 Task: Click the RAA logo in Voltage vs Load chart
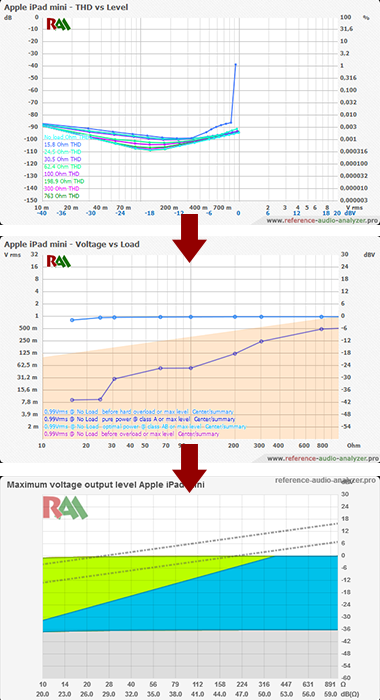(58, 261)
